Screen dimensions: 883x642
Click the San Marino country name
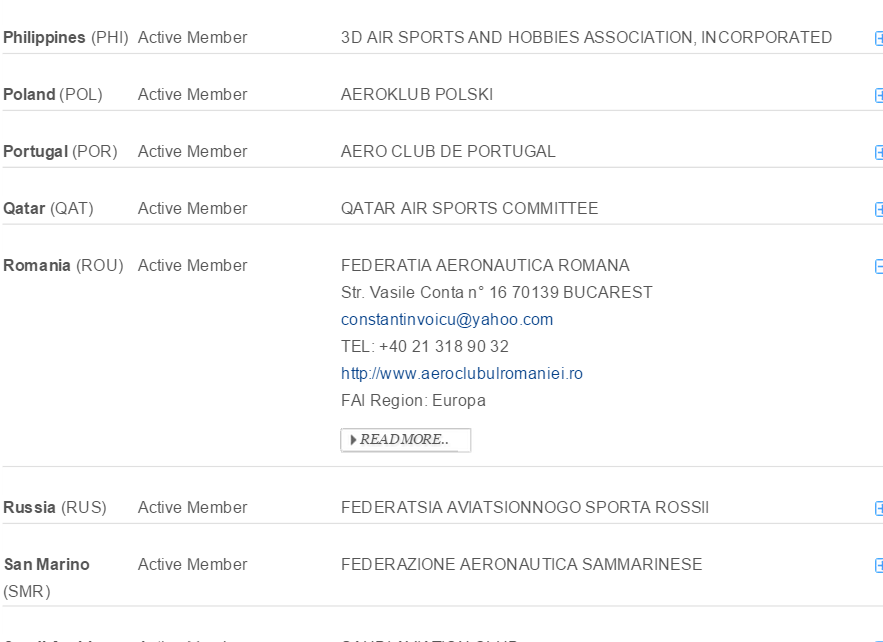click(46, 565)
